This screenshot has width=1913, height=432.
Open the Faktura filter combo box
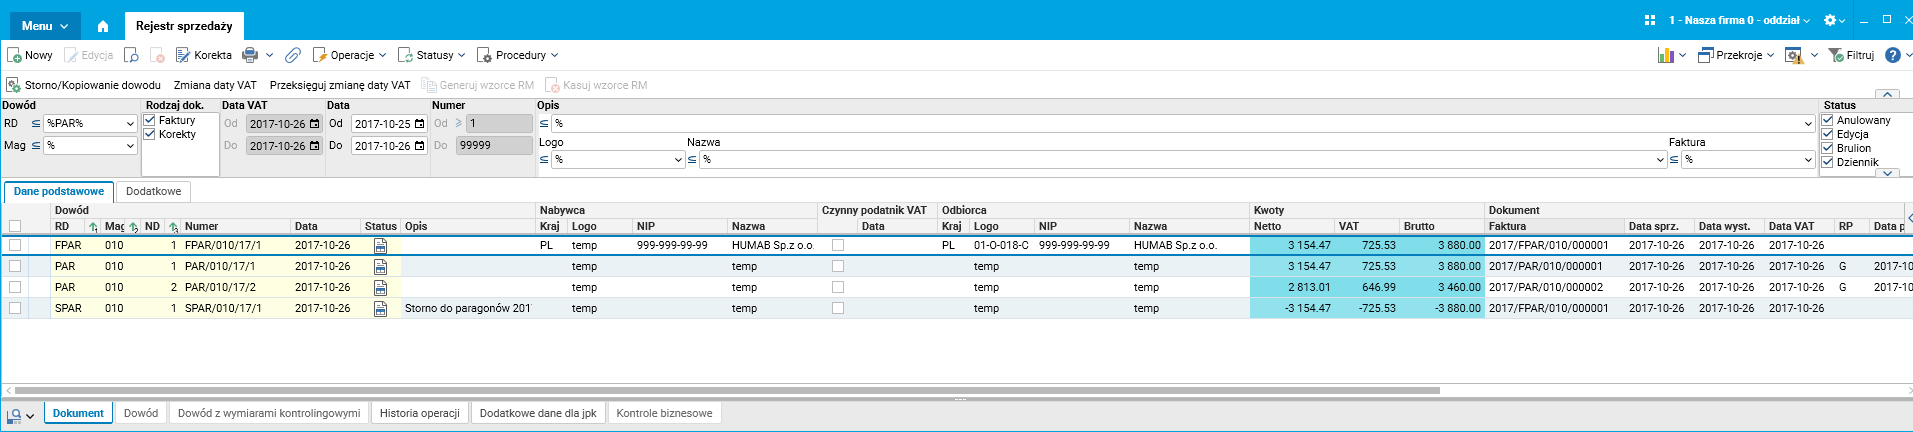pos(1748,160)
